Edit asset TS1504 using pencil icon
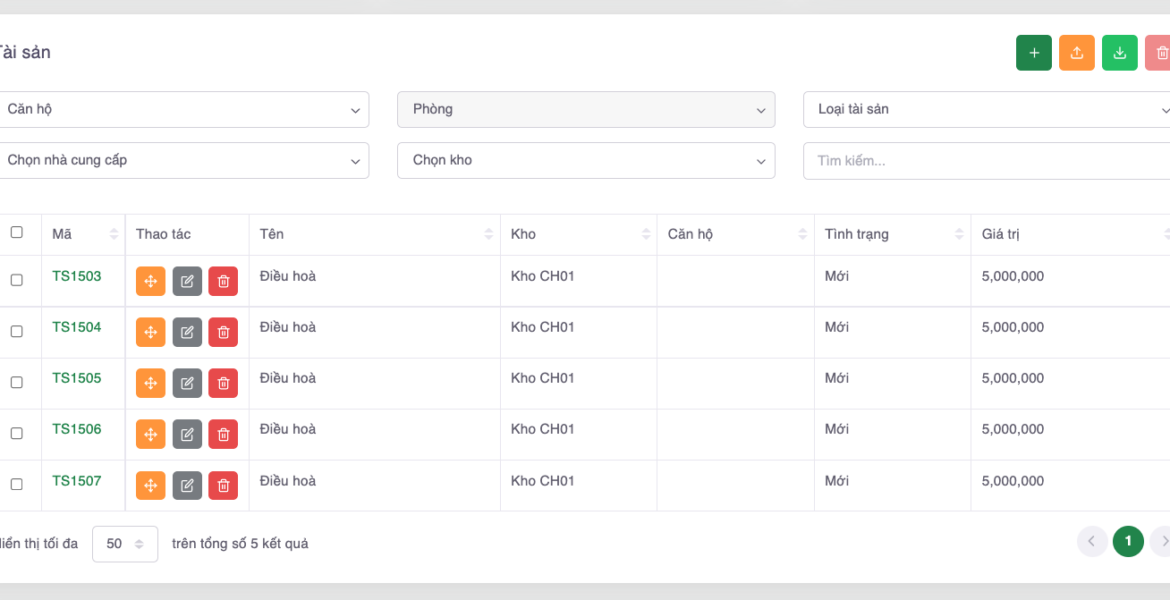 (x=187, y=333)
